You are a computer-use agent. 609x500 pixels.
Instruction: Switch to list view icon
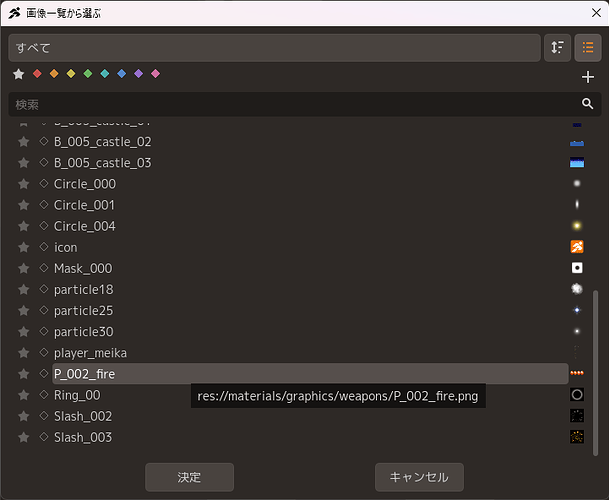(x=588, y=48)
